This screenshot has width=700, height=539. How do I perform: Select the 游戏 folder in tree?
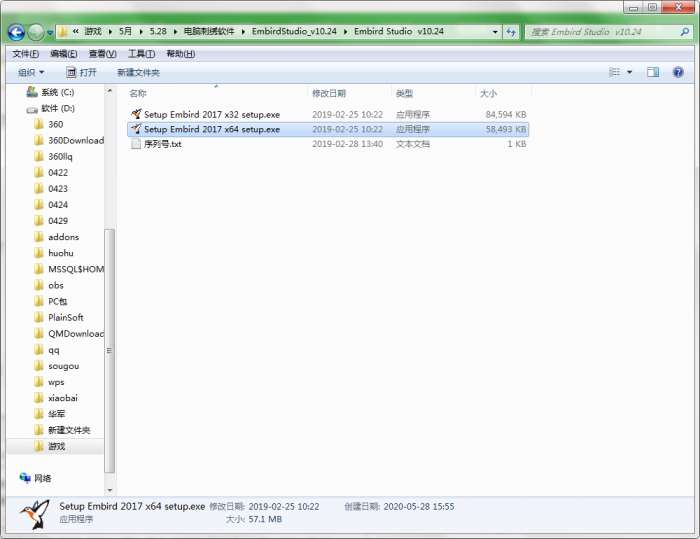pyautogui.click(x=50, y=446)
